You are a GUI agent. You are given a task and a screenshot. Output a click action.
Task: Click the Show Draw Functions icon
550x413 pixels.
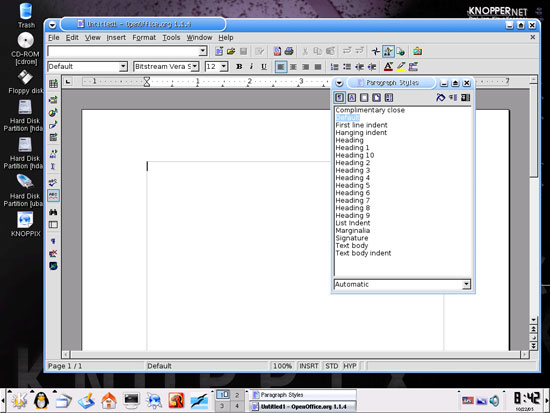click(x=53, y=125)
